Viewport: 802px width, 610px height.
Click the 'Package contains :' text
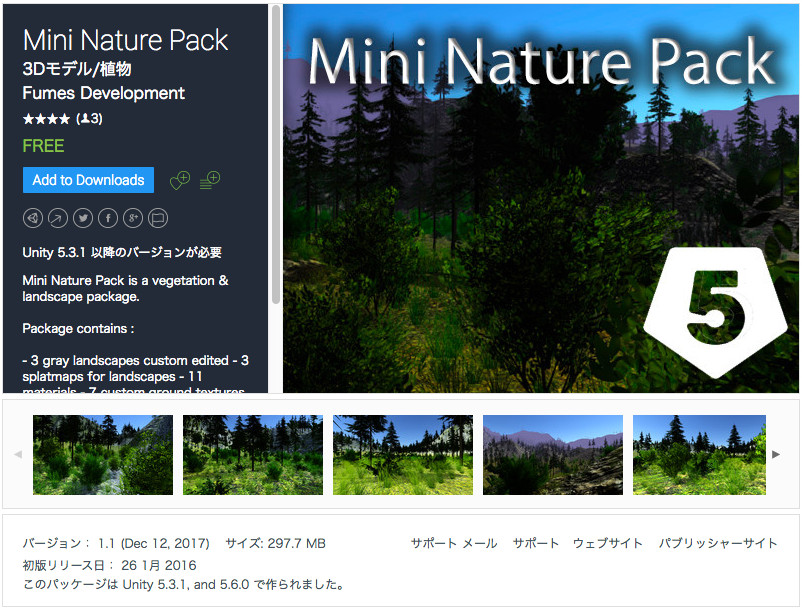(x=78, y=328)
